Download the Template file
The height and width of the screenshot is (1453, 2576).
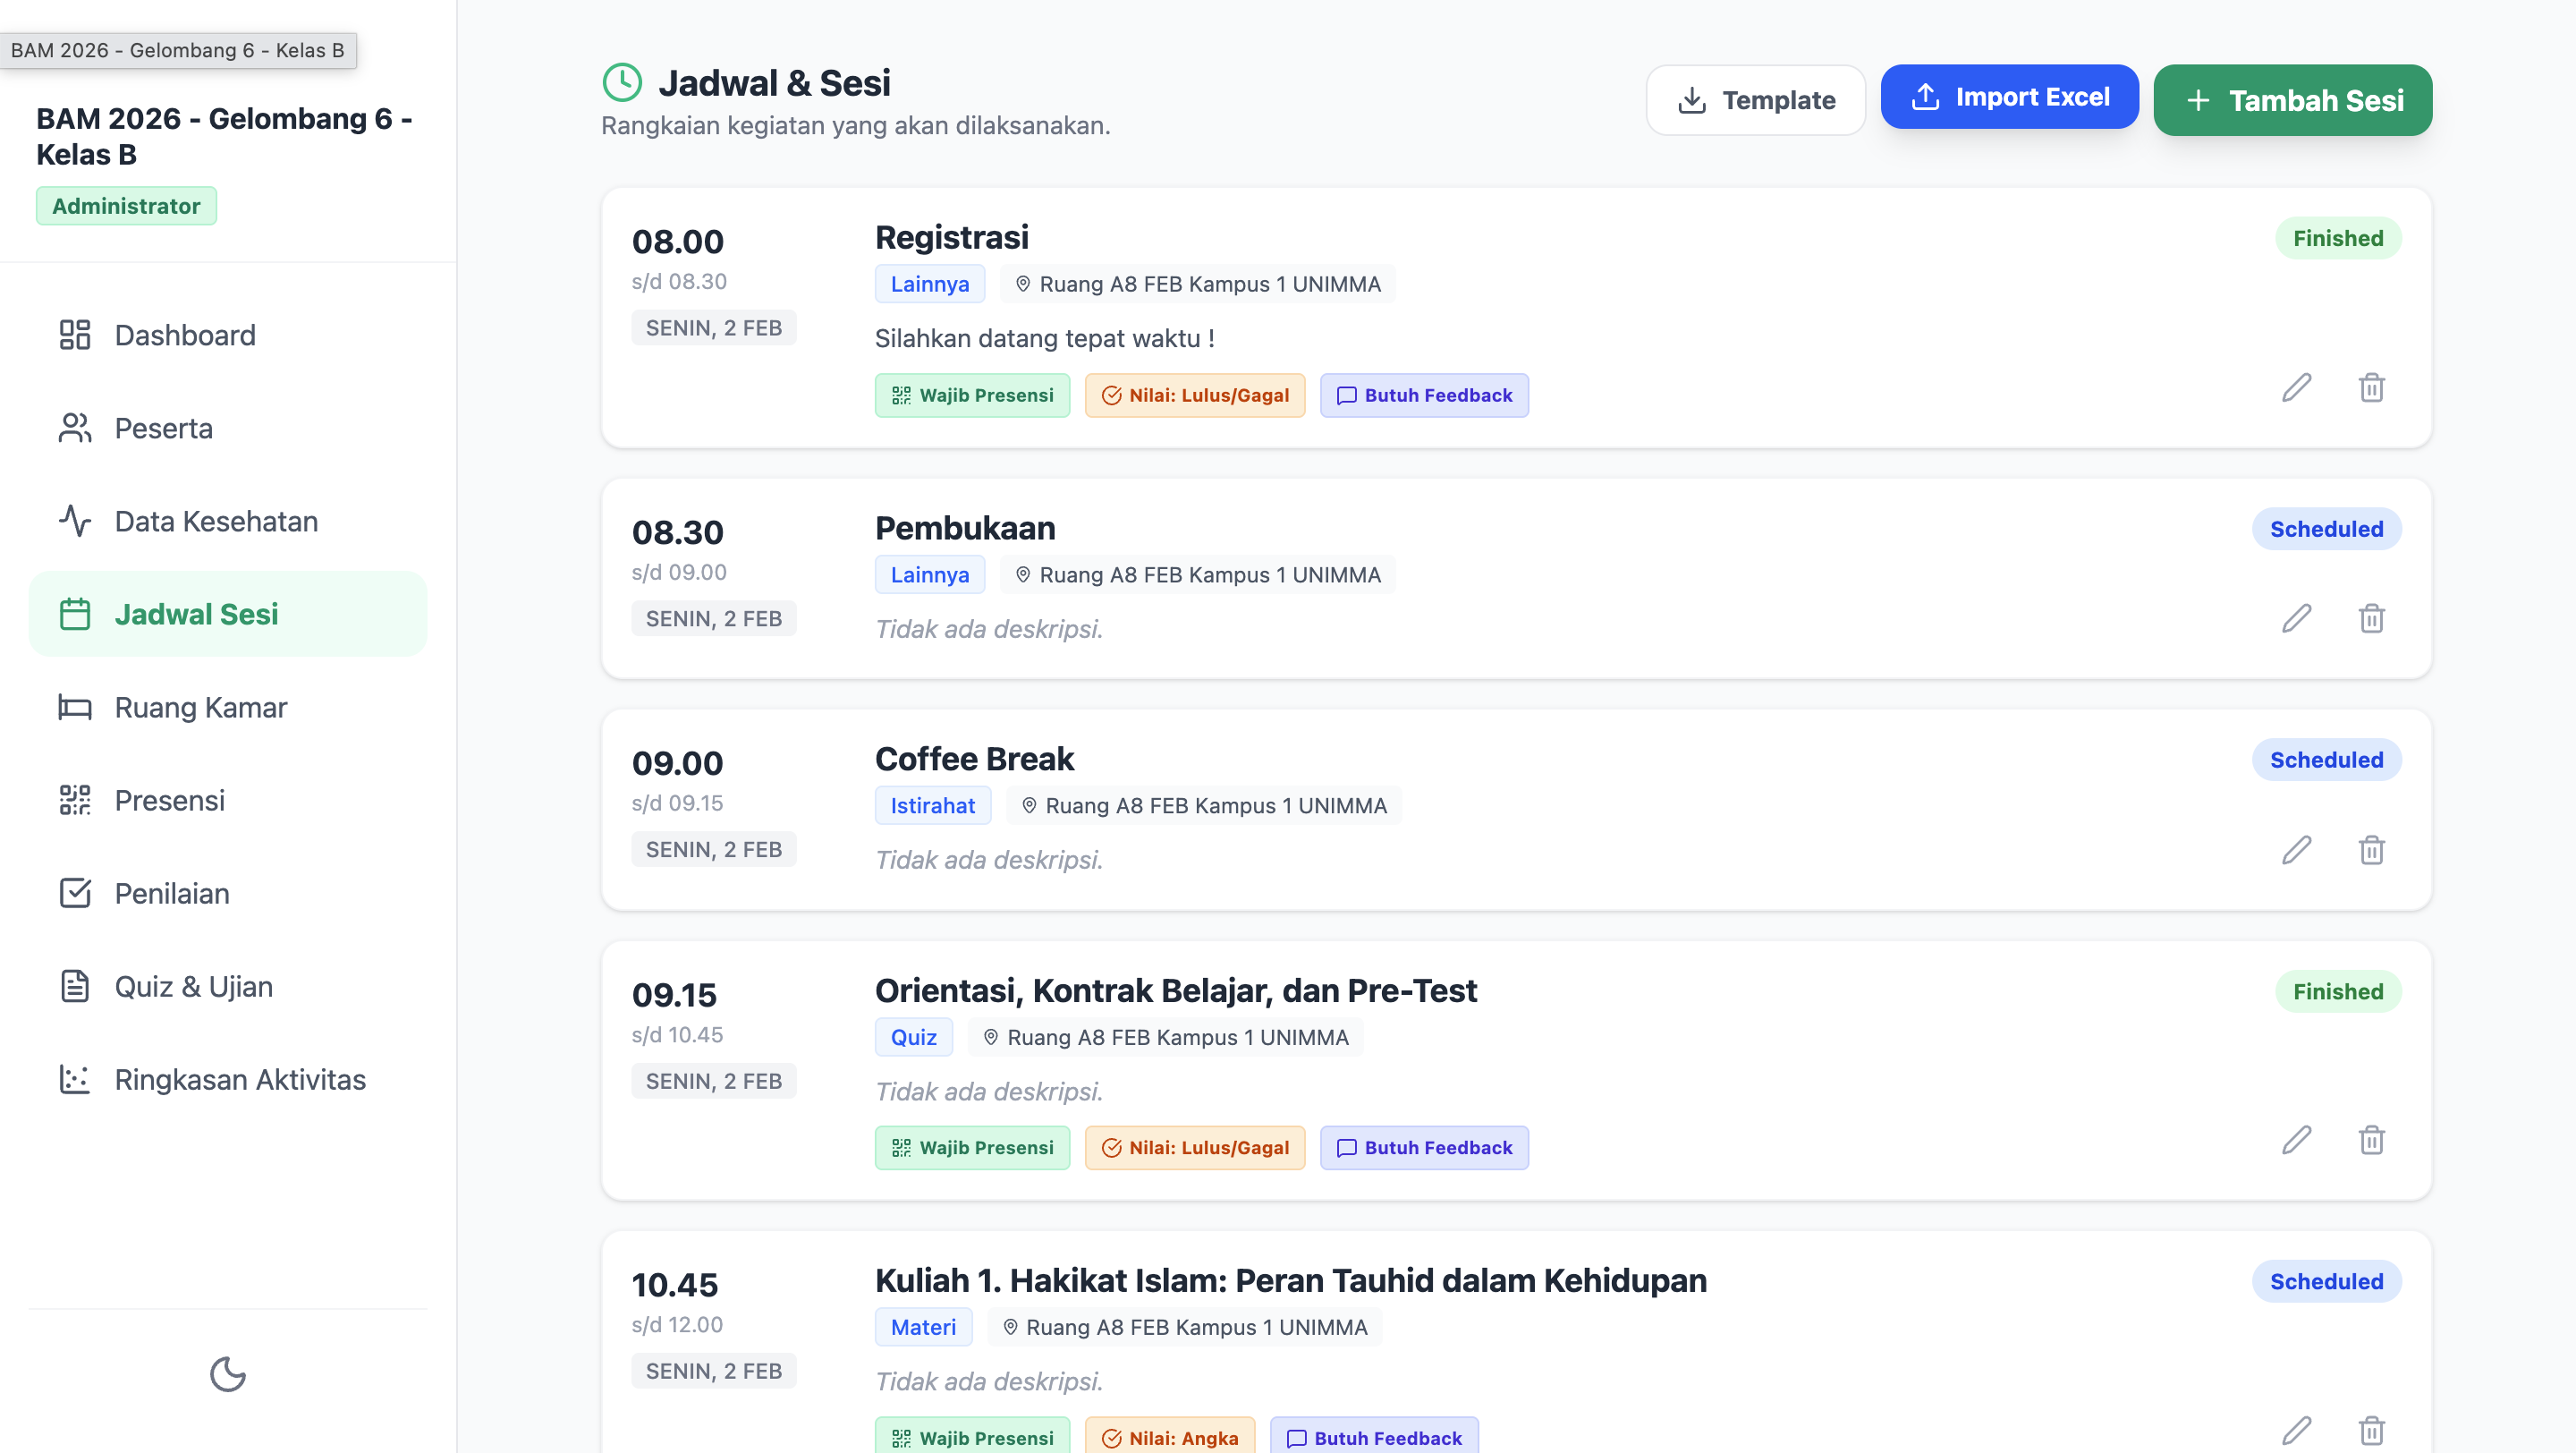(1755, 100)
